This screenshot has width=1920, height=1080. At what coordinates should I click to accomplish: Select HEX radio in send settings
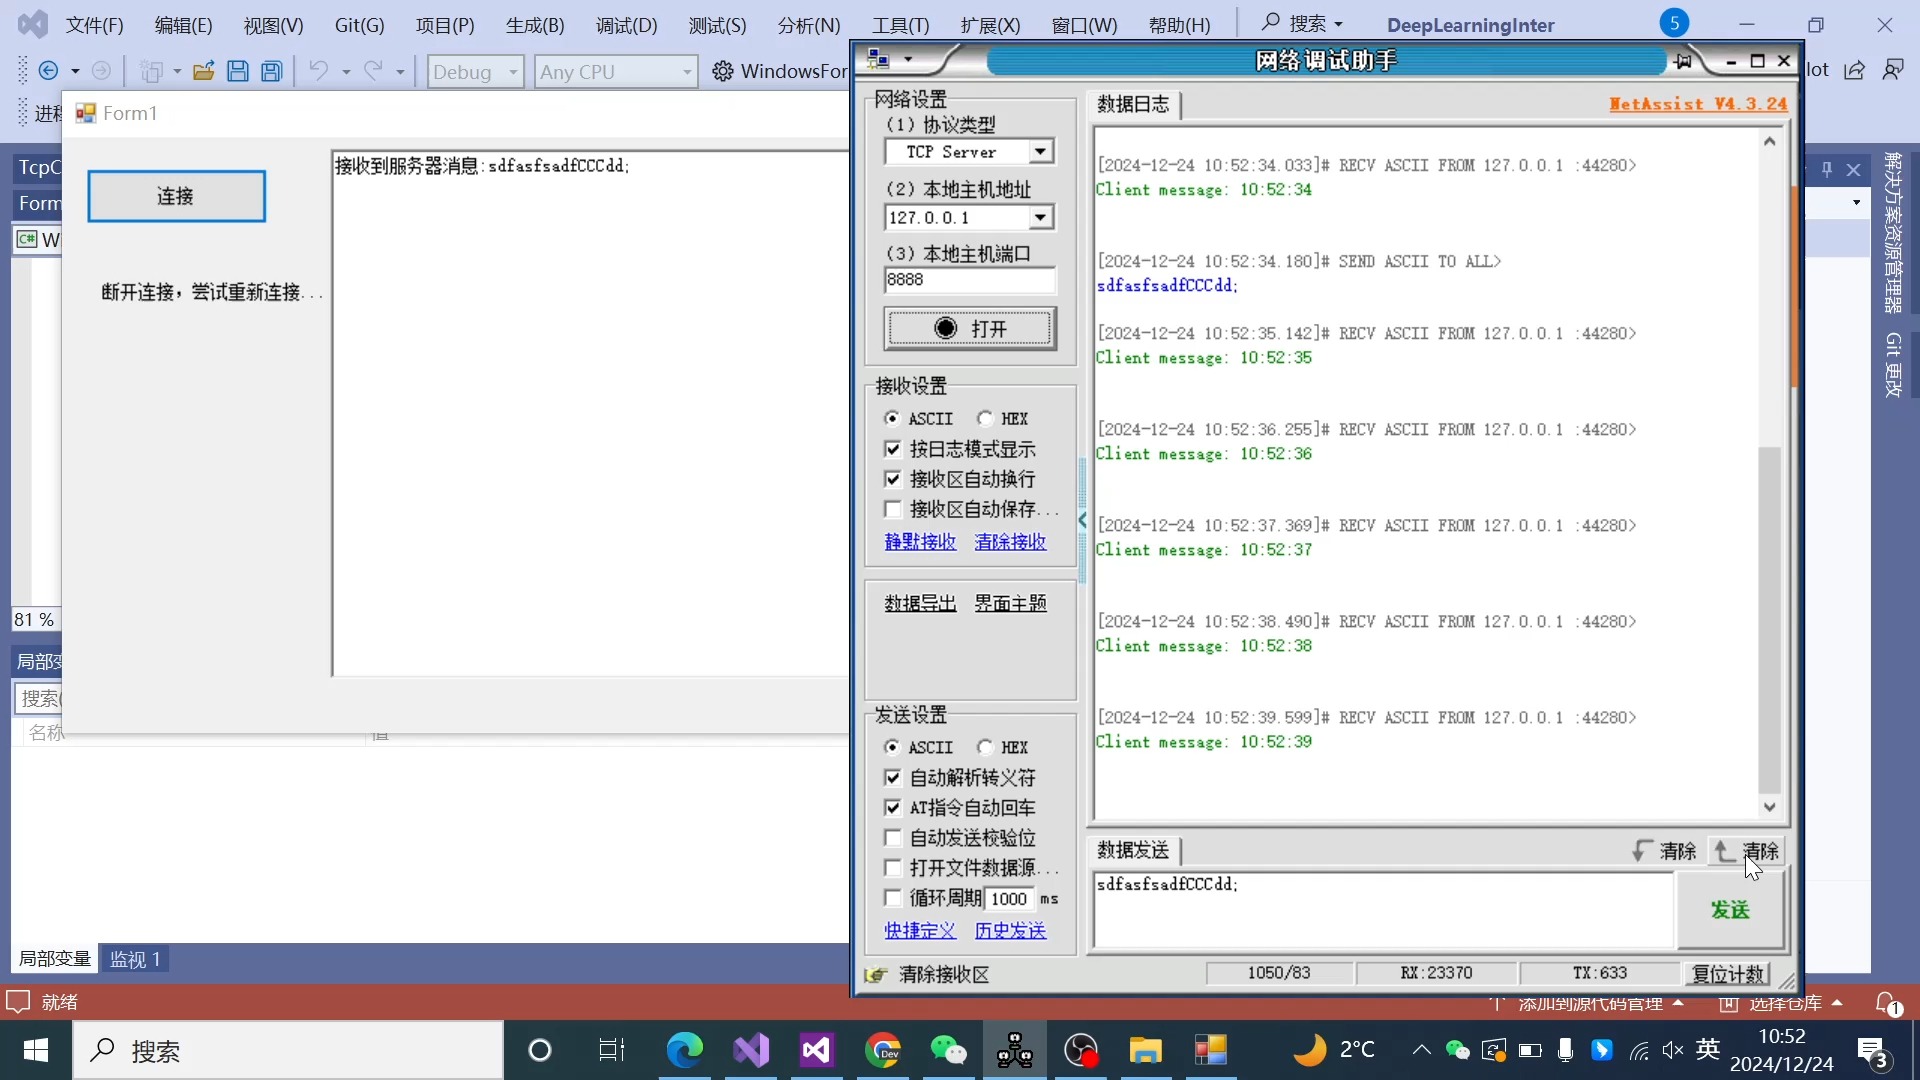coord(985,748)
